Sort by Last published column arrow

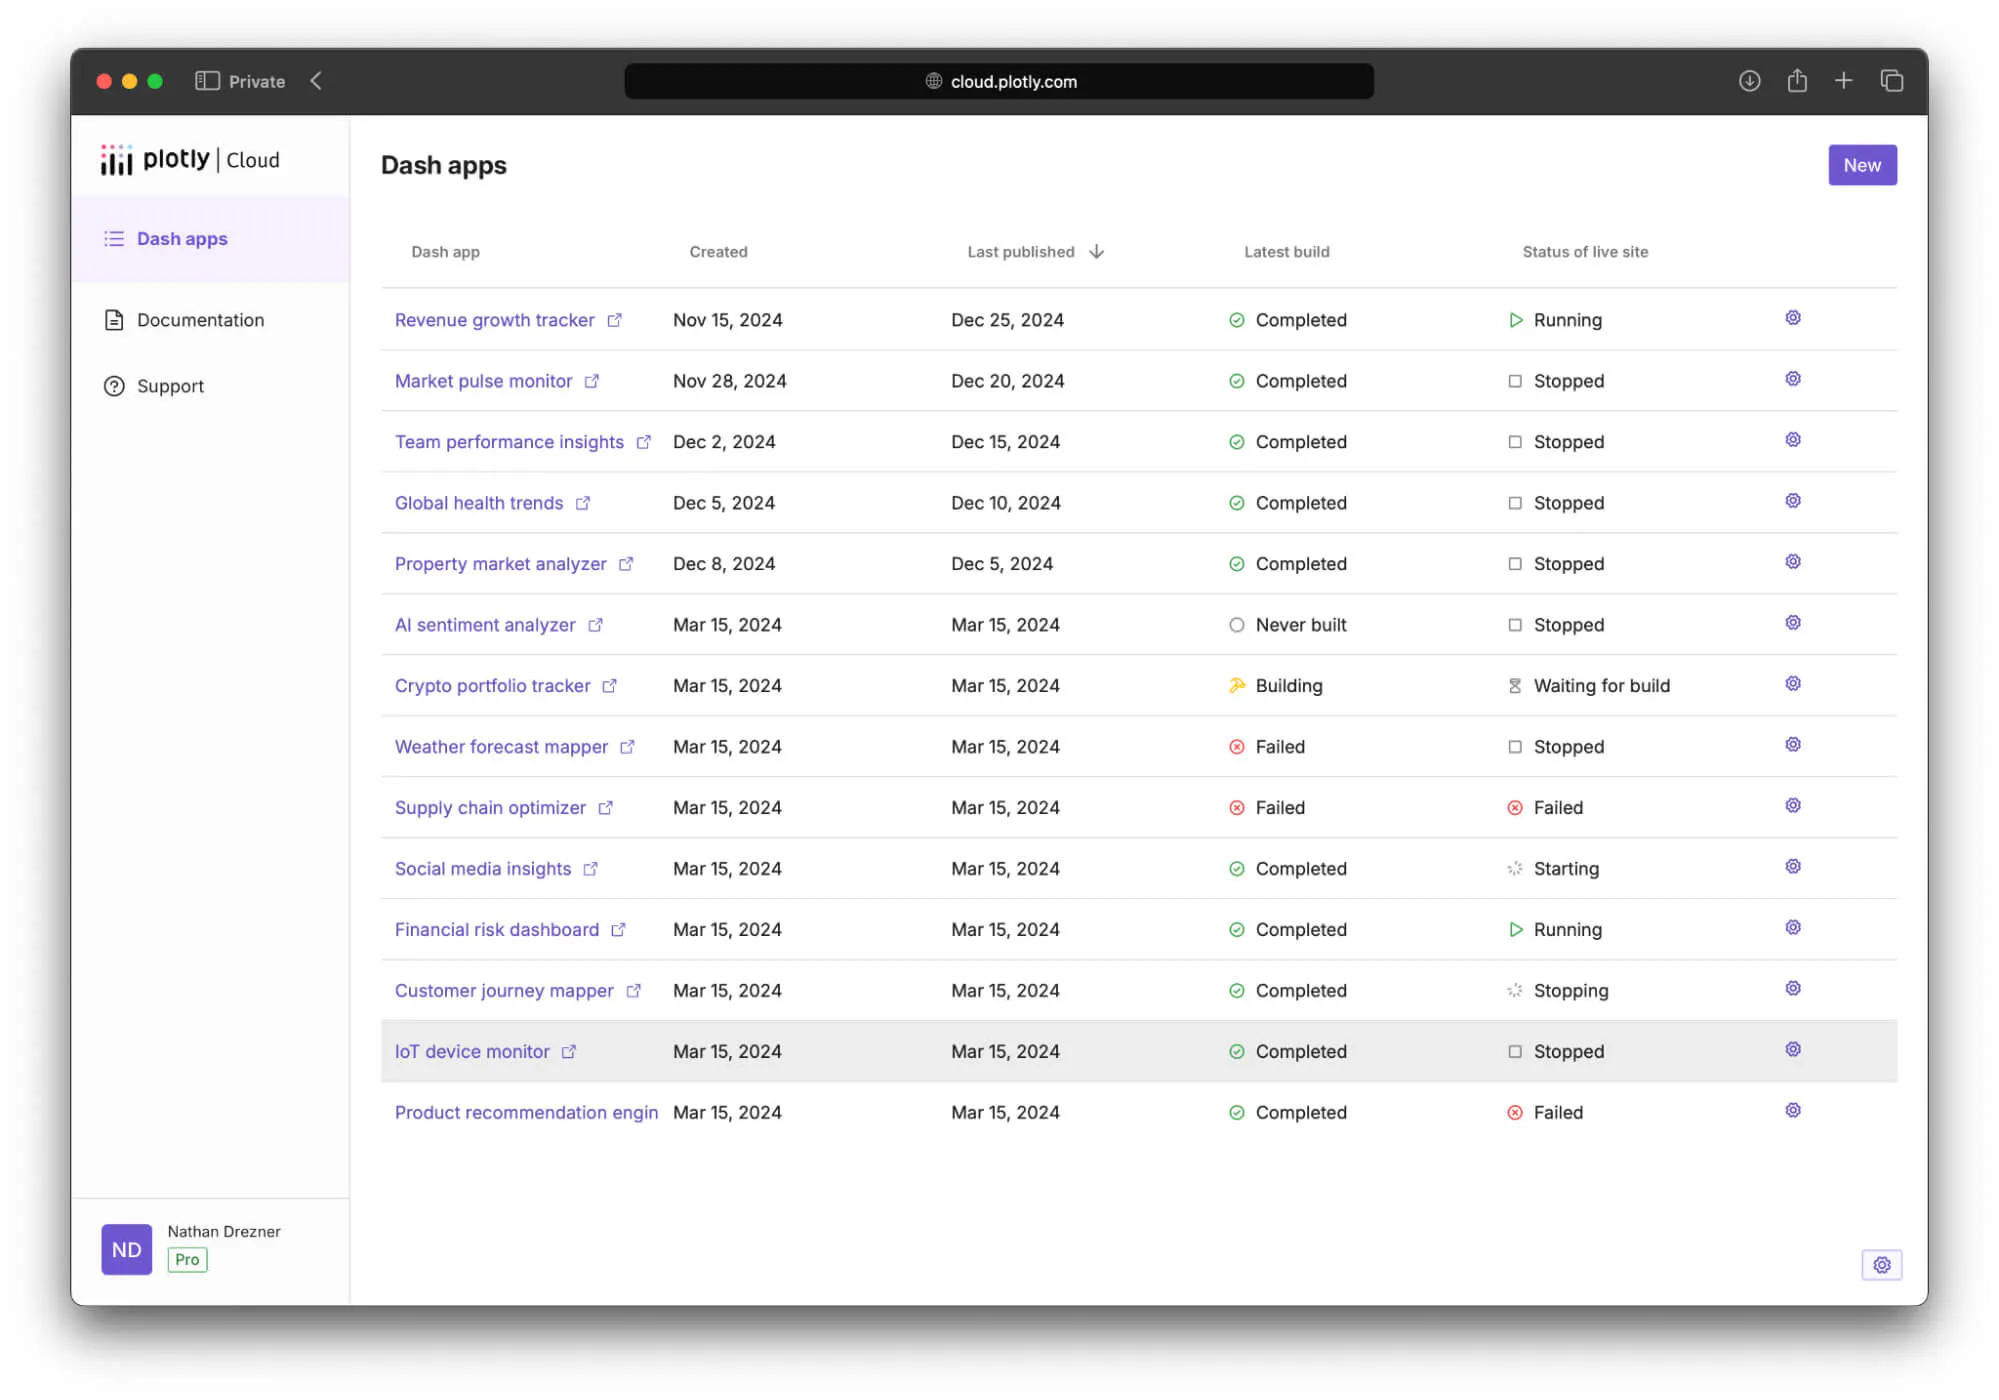(x=1096, y=252)
